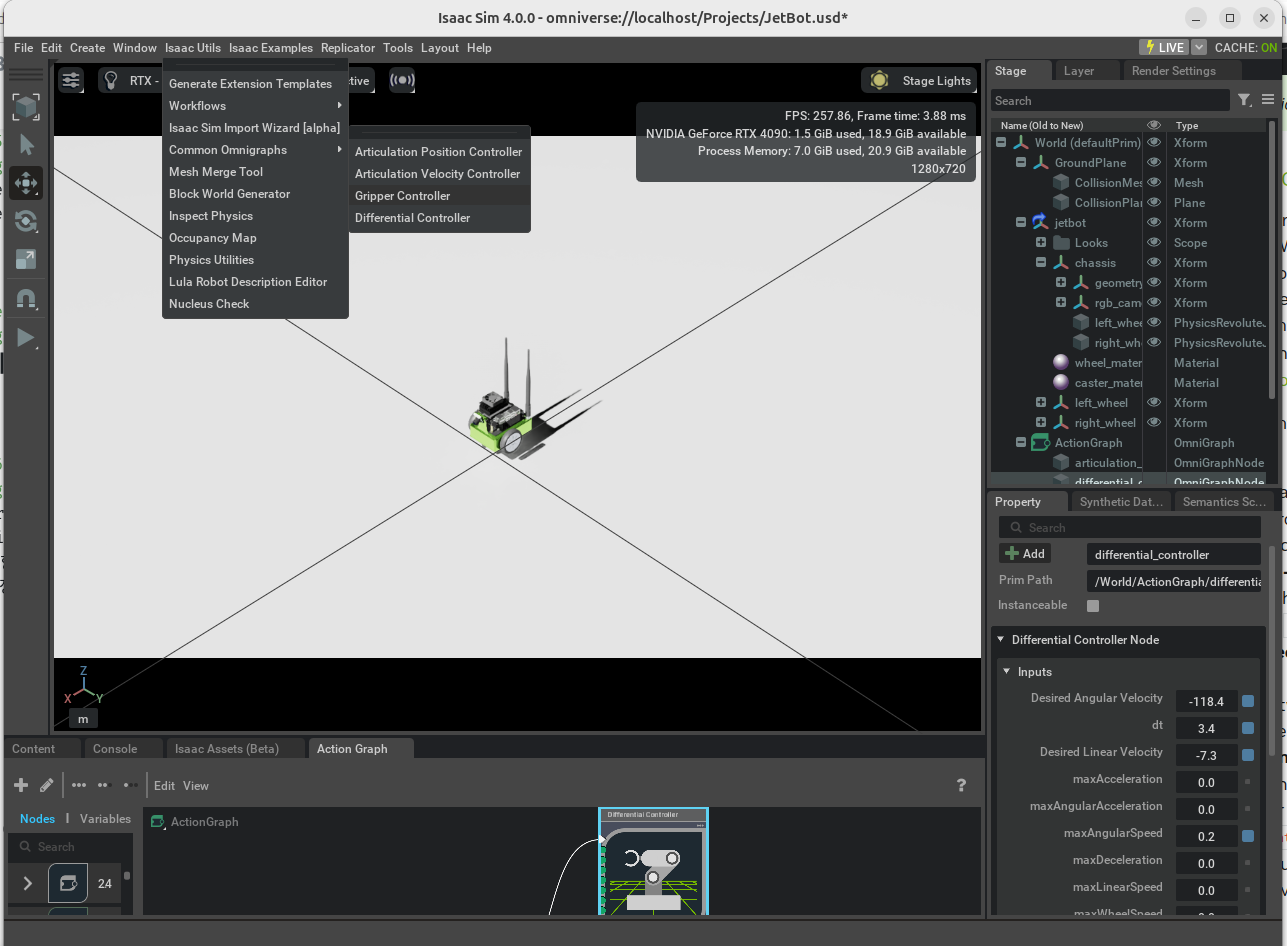Click the jetbot prim icon in Stage

tap(1040, 223)
